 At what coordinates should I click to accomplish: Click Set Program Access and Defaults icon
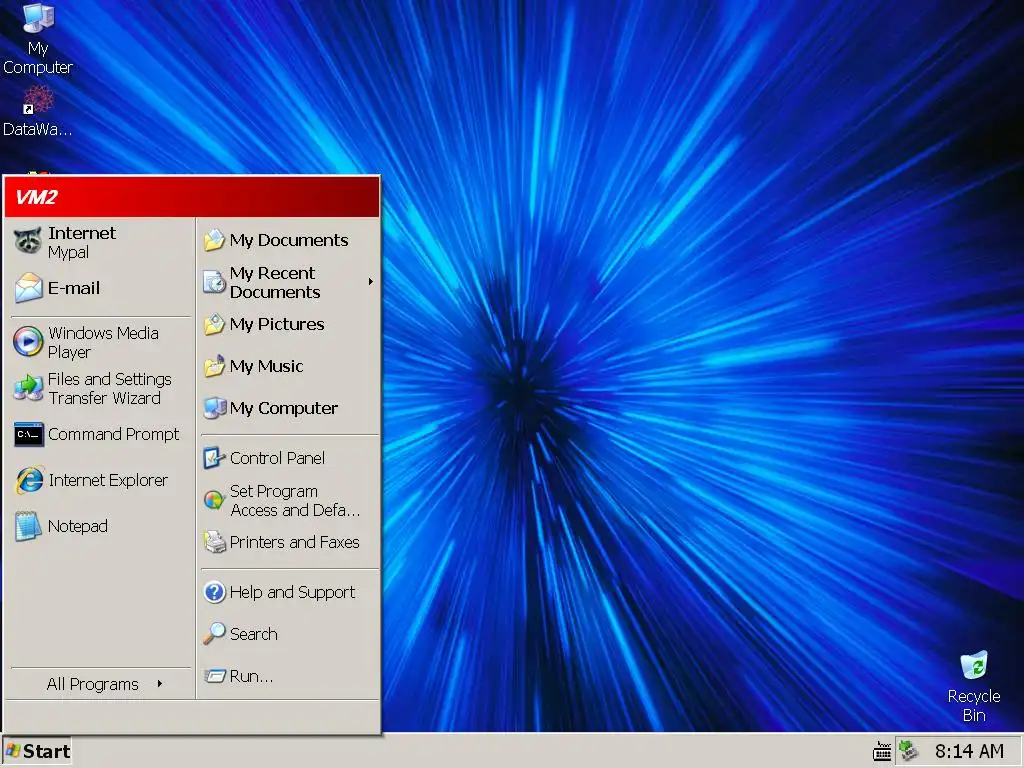pos(214,500)
